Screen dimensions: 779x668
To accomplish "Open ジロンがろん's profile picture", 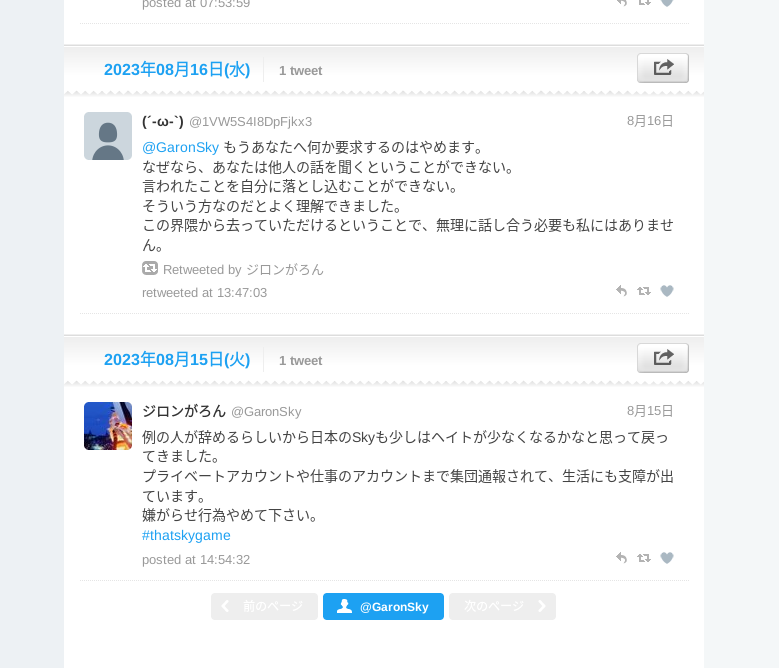I will click(x=108, y=426).
